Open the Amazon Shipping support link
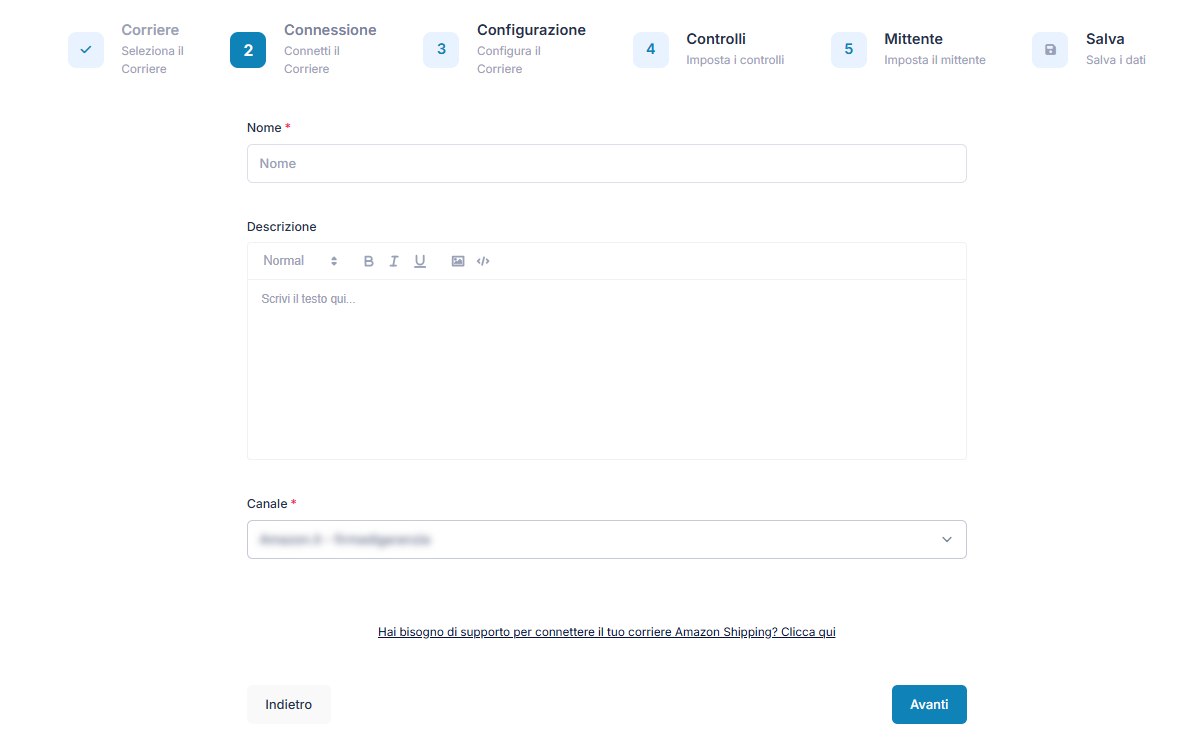Image resolution: width=1194 pixels, height=740 pixels. (x=606, y=632)
